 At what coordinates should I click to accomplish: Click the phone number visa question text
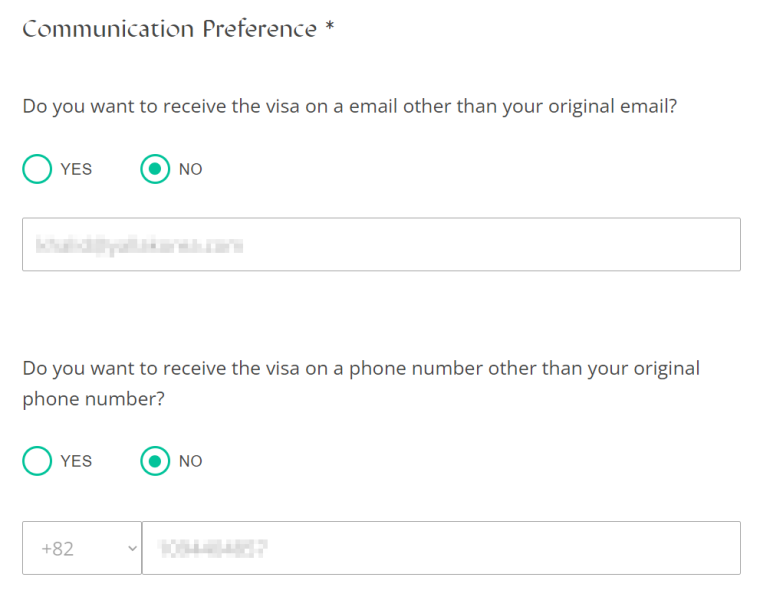361,384
